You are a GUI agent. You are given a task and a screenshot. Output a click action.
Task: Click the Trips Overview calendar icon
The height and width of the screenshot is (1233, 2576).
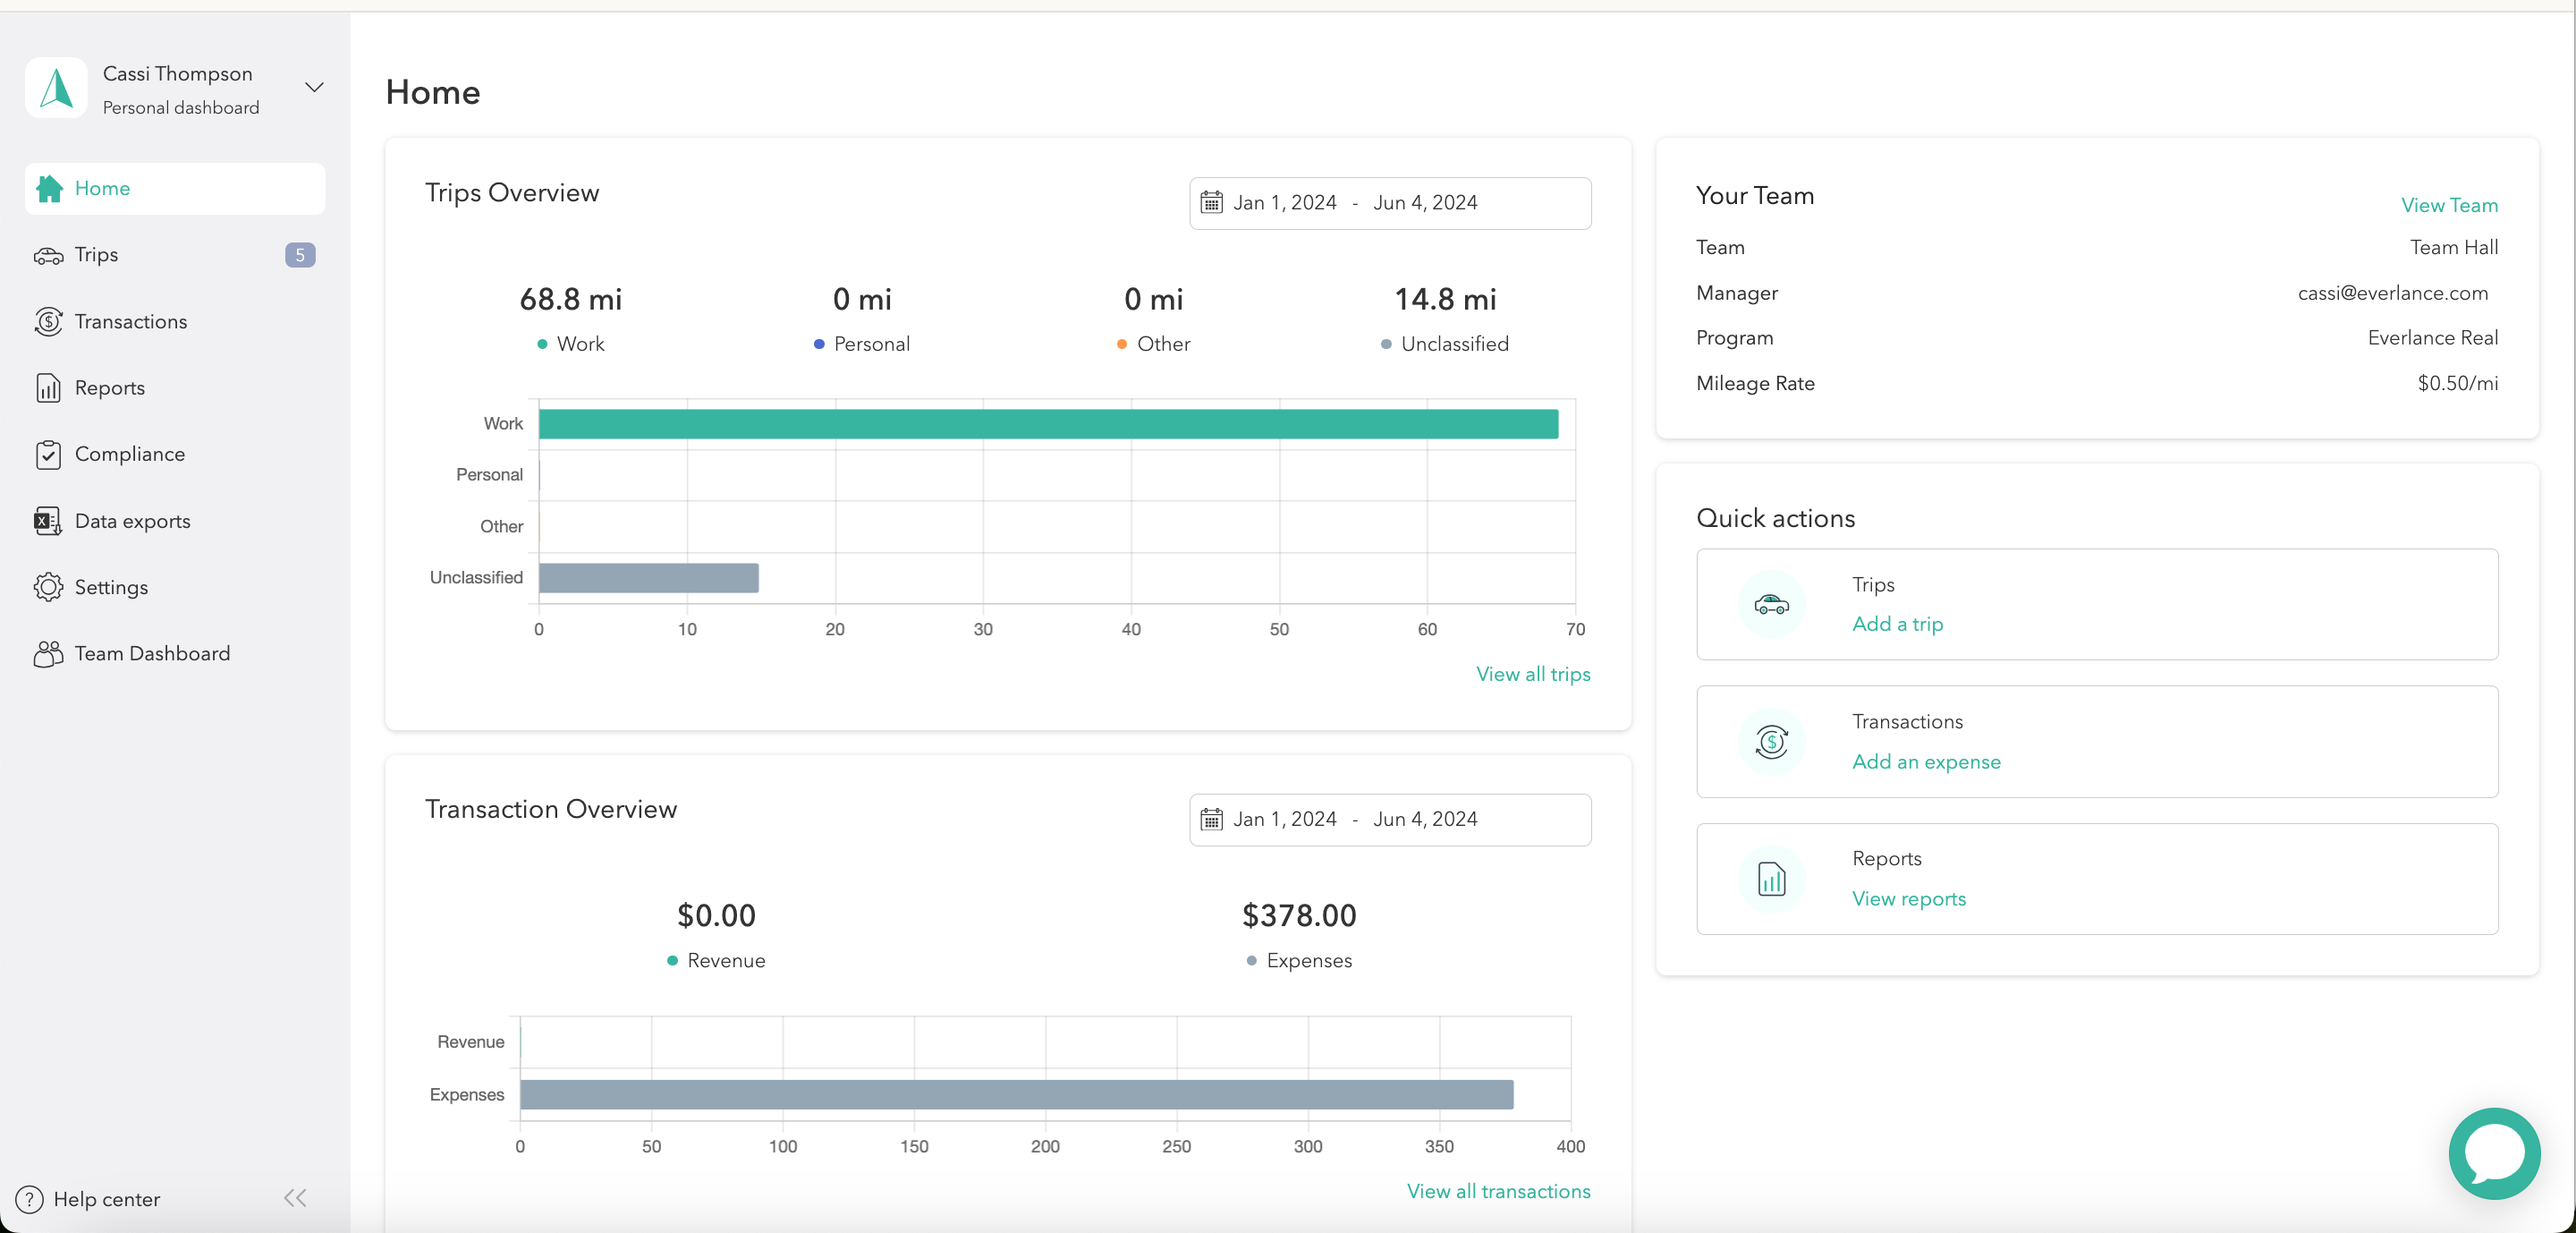point(1211,203)
